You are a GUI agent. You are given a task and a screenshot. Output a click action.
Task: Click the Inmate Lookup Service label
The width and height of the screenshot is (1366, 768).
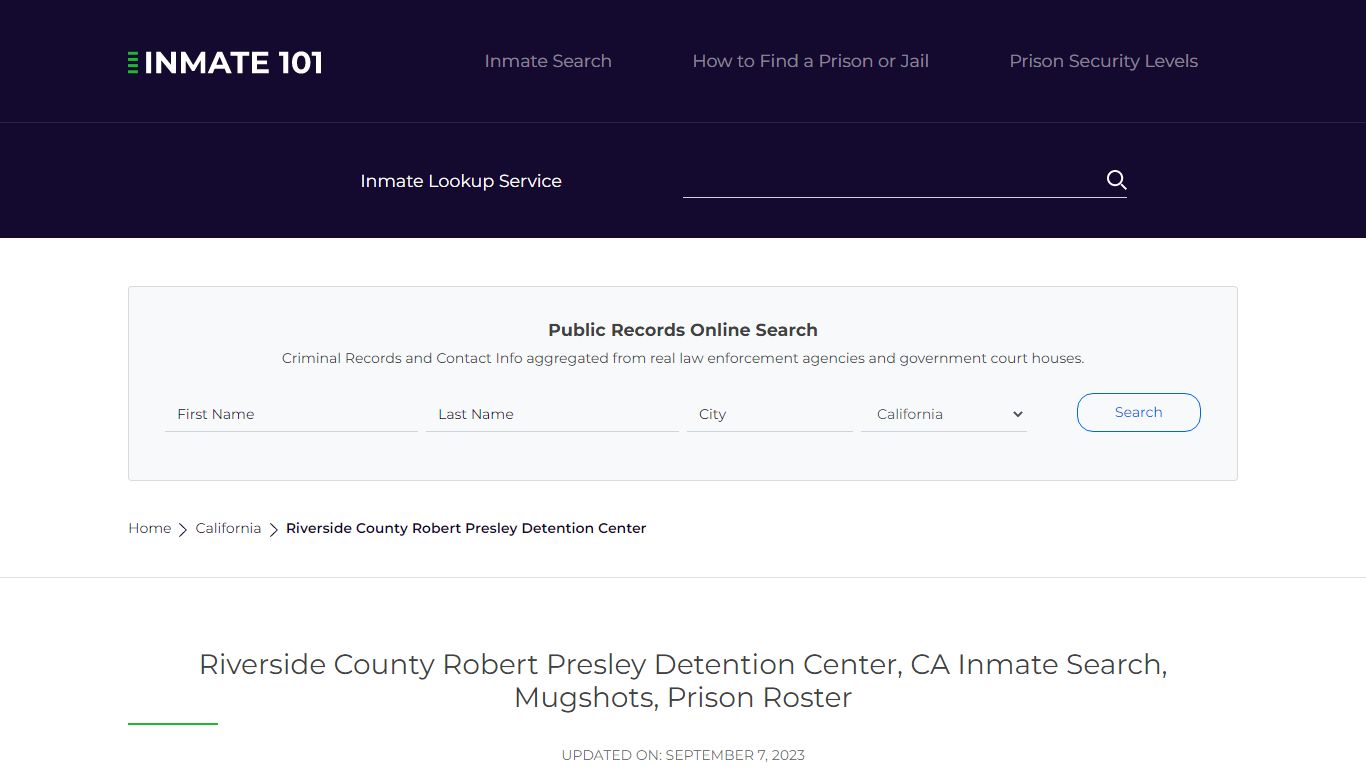(x=461, y=181)
